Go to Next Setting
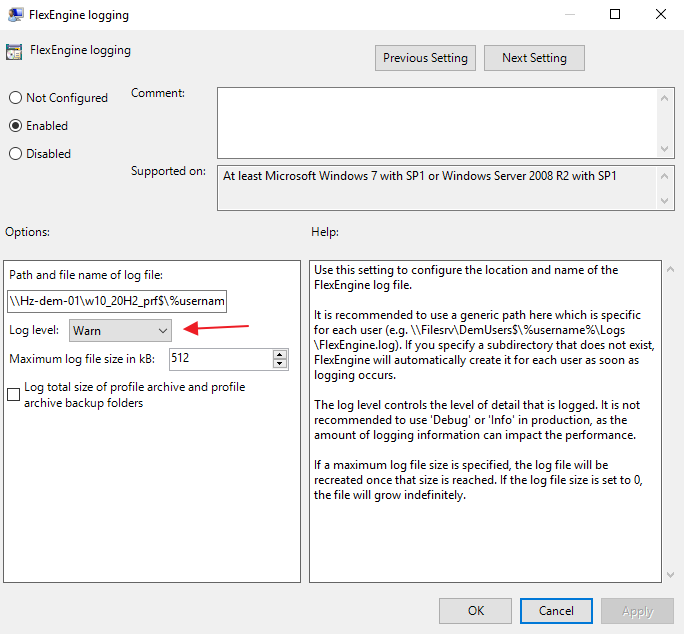The image size is (684, 634). click(x=534, y=58)
